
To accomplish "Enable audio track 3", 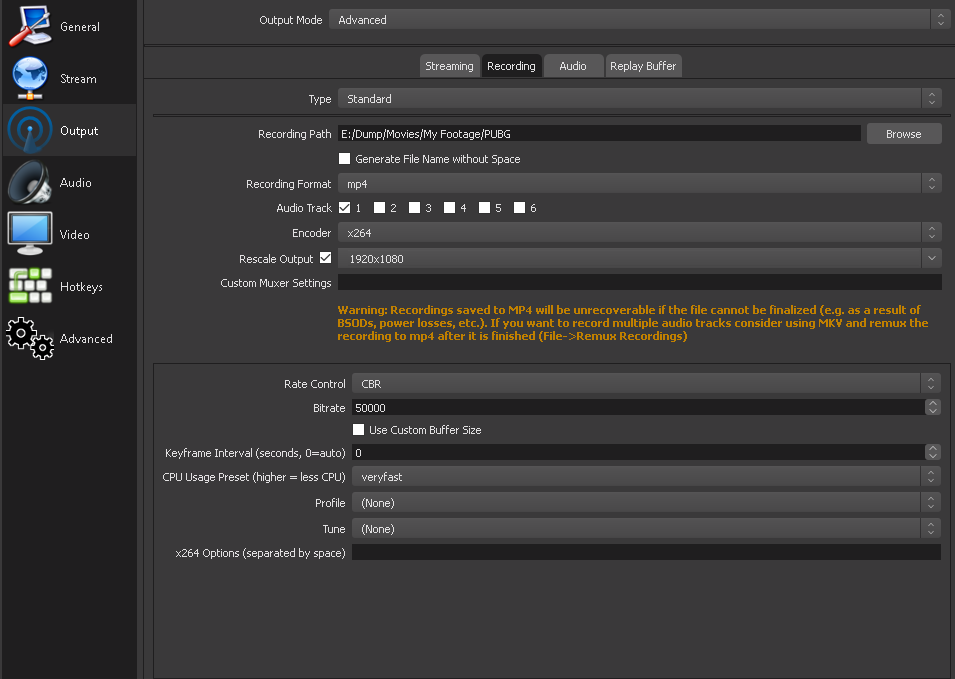I will point(414,208).
